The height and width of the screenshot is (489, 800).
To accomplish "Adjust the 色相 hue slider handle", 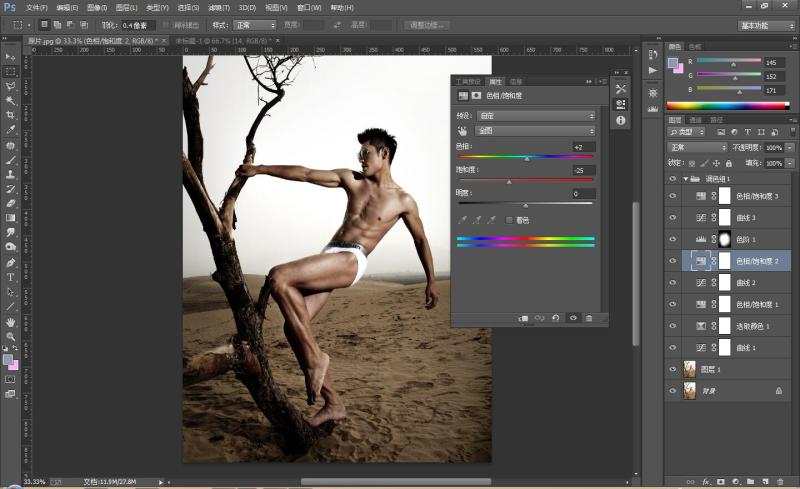I will click(x=527, y=159).
